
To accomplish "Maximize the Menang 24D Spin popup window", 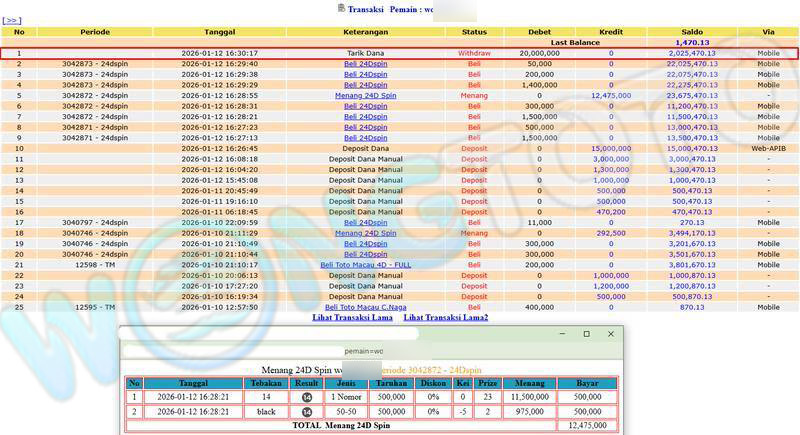I will [586, 334].
